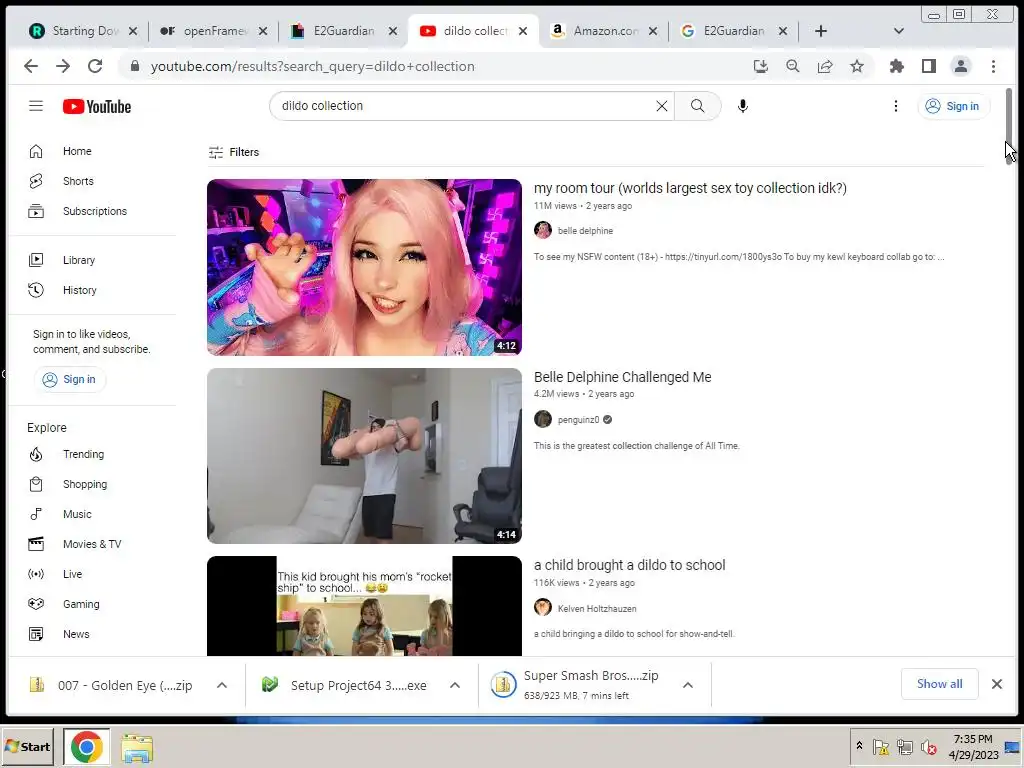Open the Windows Start menu
1024x768 pixels.
point(27,746)
